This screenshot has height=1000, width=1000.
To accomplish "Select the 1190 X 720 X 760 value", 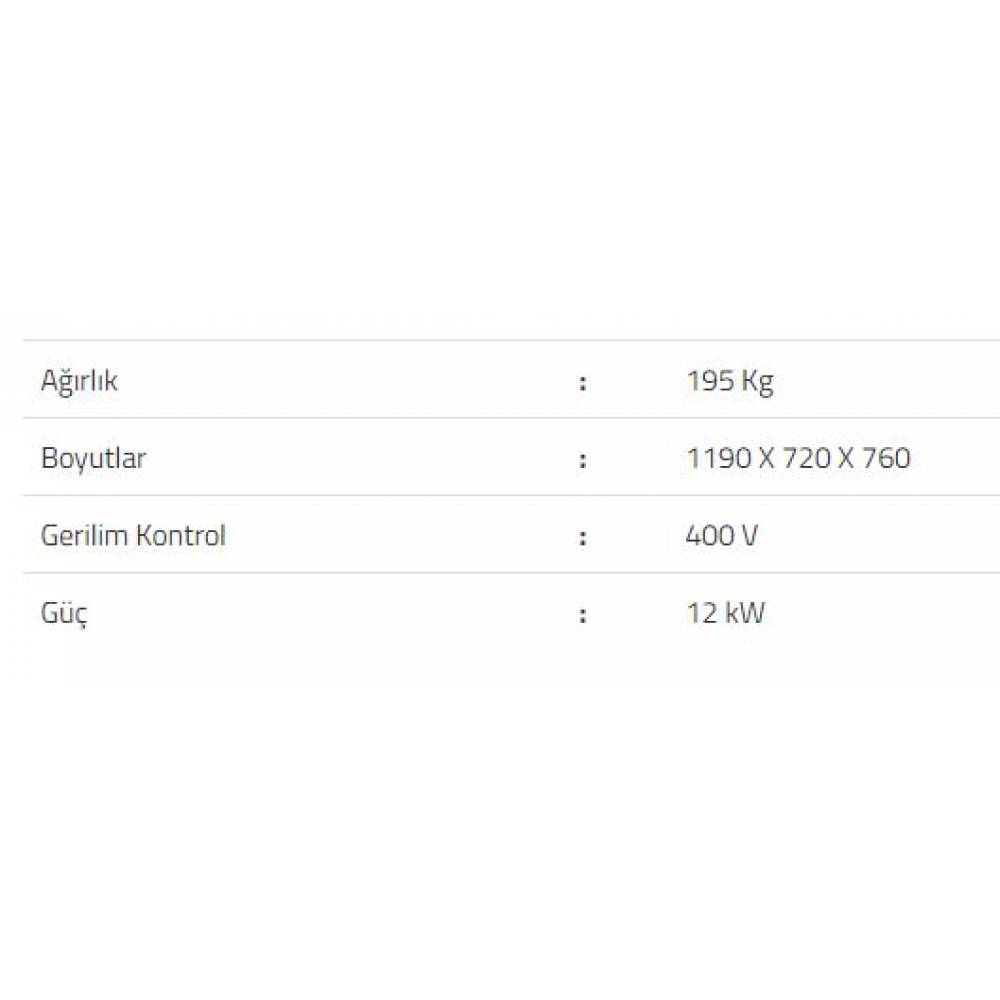I will (798, 458).
